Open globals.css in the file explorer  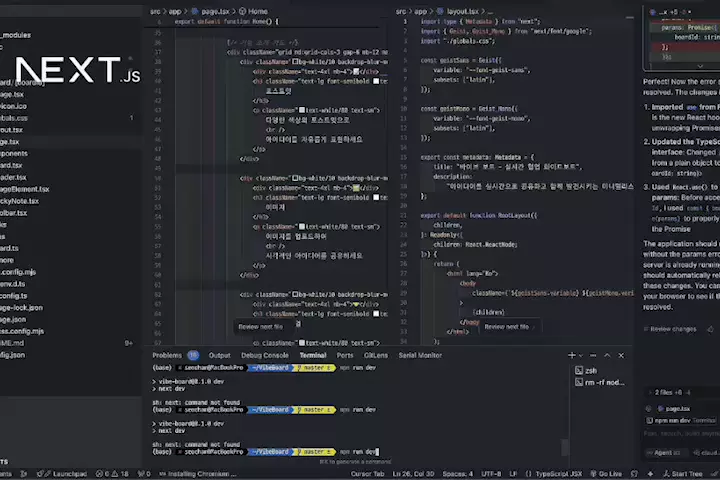(x=14, y=118)
